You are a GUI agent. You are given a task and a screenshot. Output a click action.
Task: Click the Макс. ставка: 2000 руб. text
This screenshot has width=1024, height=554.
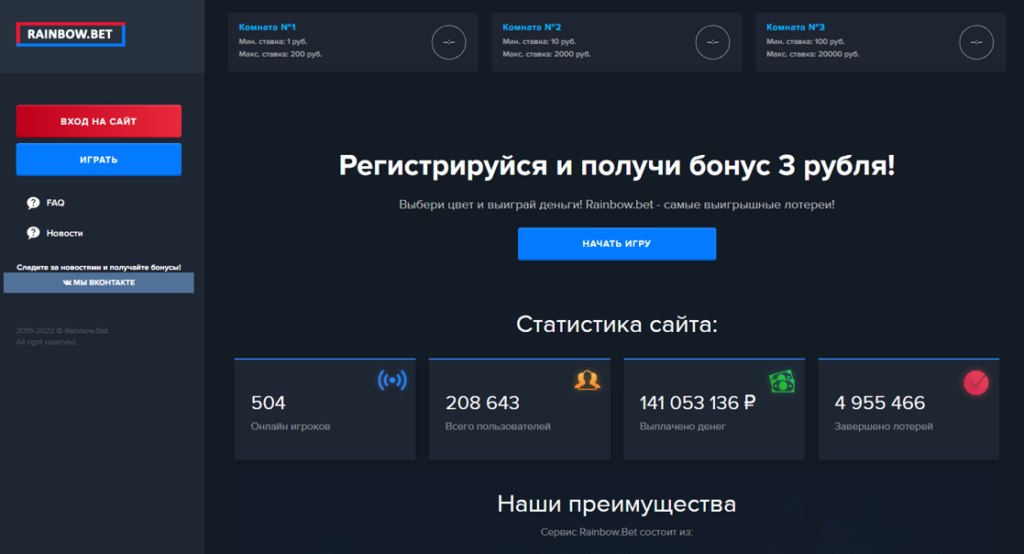pyautogui.click(x=547, y=54)
